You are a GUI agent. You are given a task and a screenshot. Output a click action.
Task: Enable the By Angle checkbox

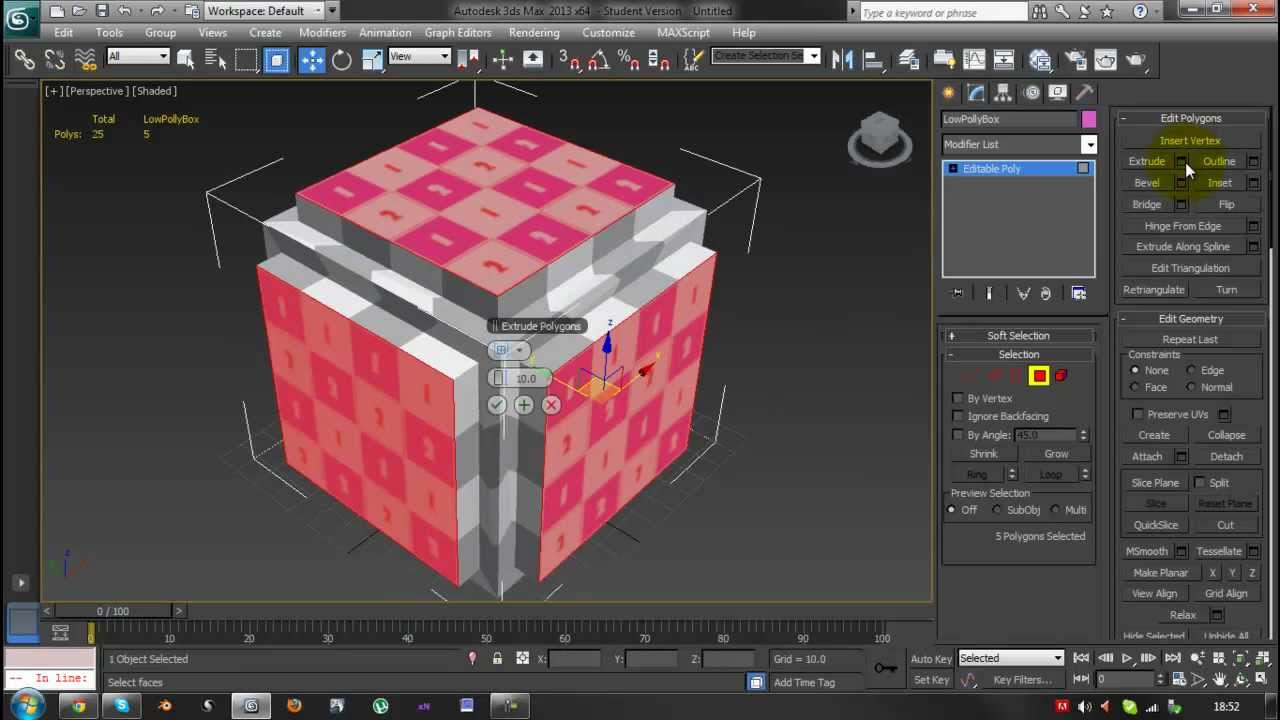click(x=958, y=435)
